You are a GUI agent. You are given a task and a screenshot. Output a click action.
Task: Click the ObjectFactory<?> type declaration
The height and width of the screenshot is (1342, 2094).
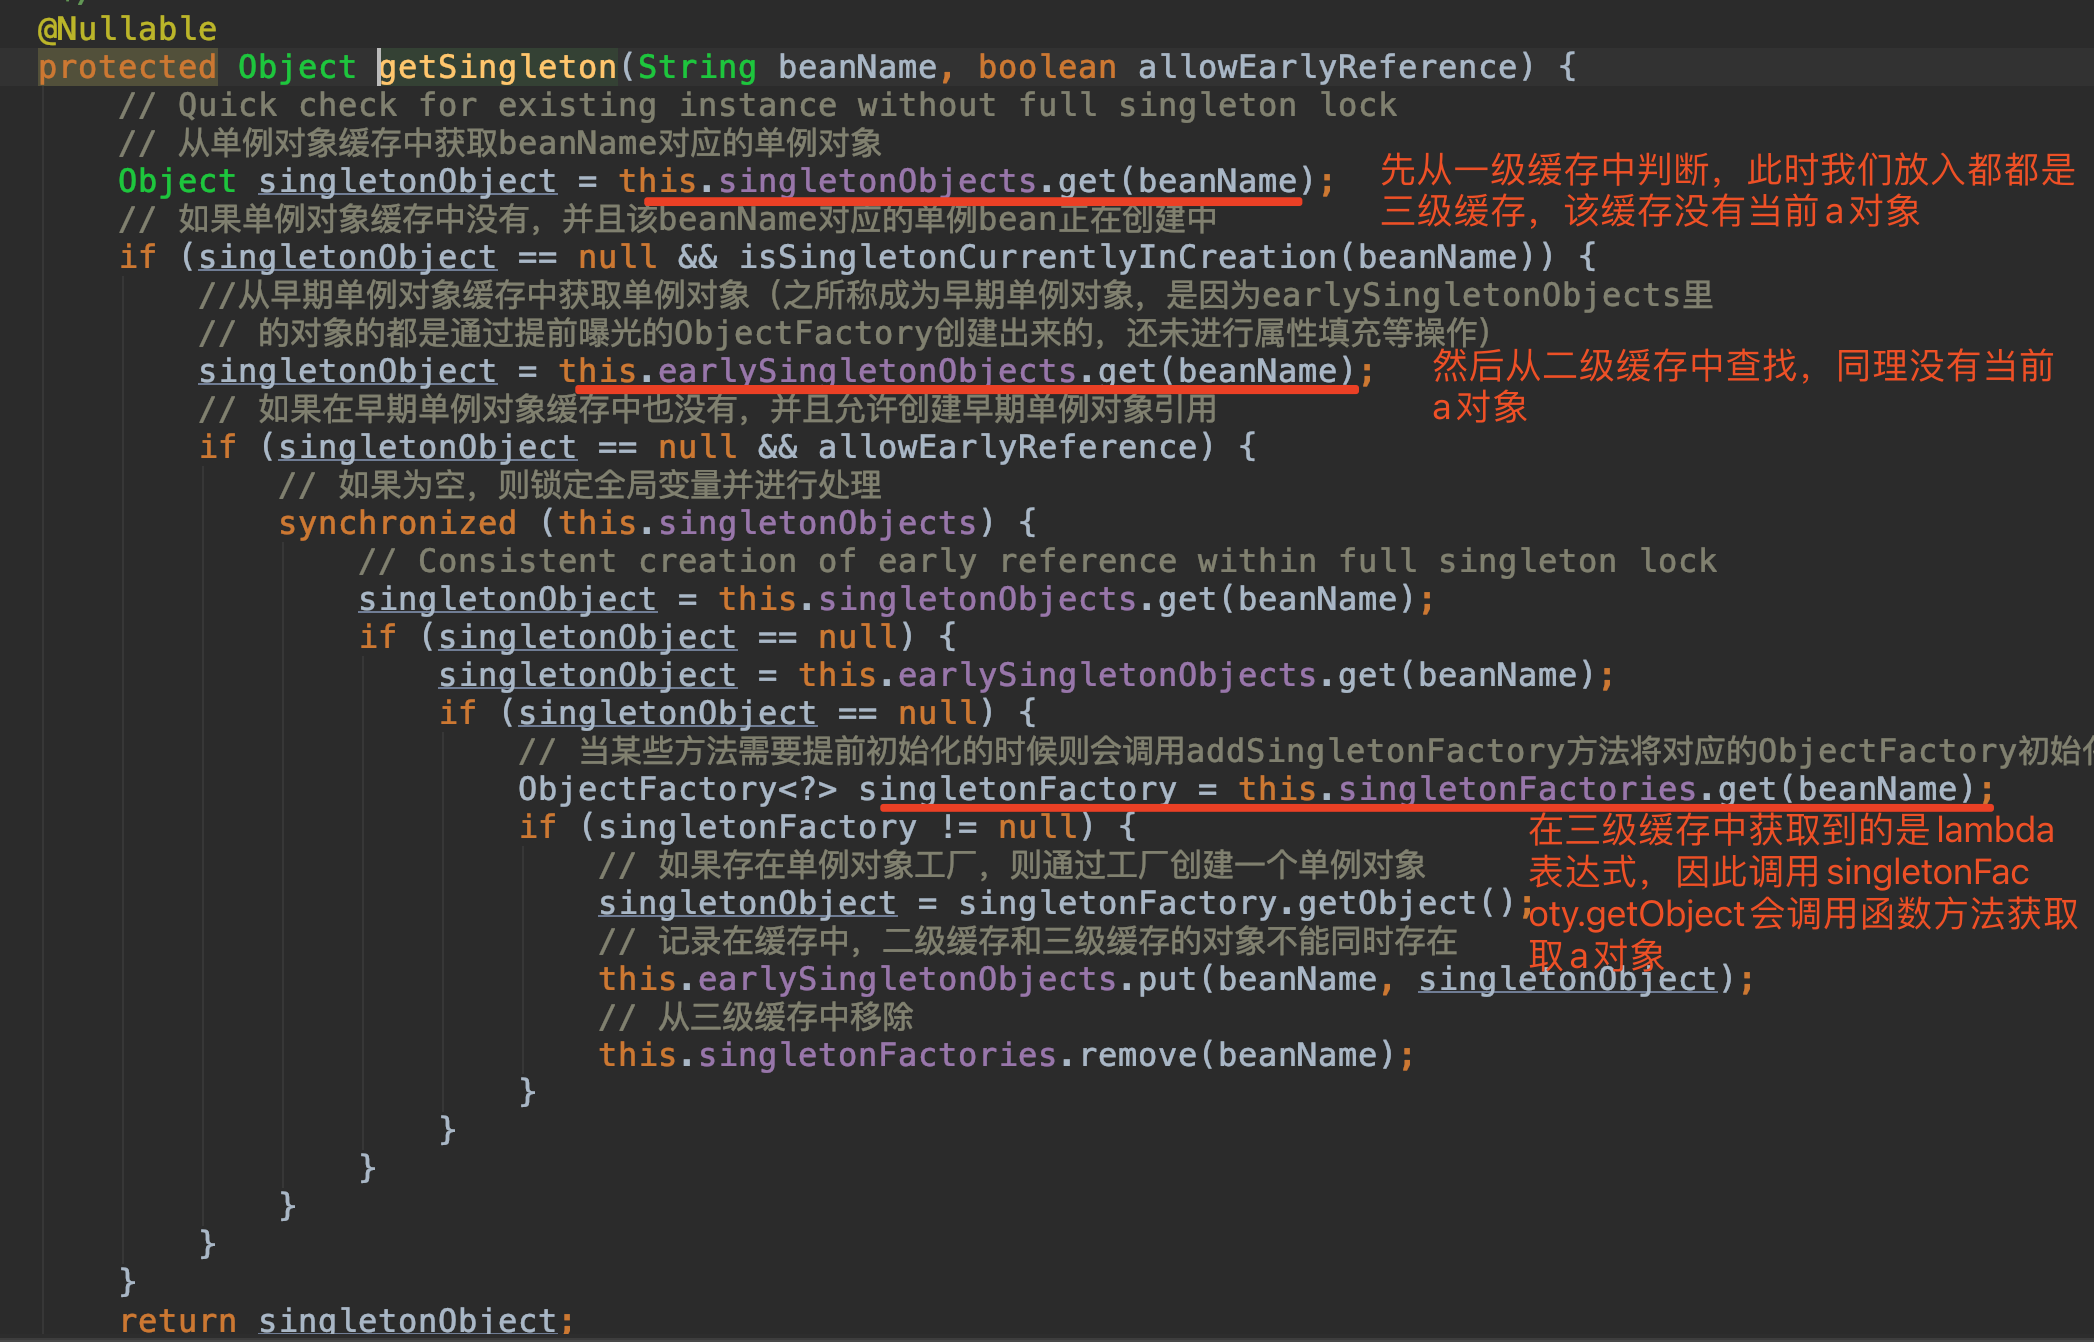(677, 789)
